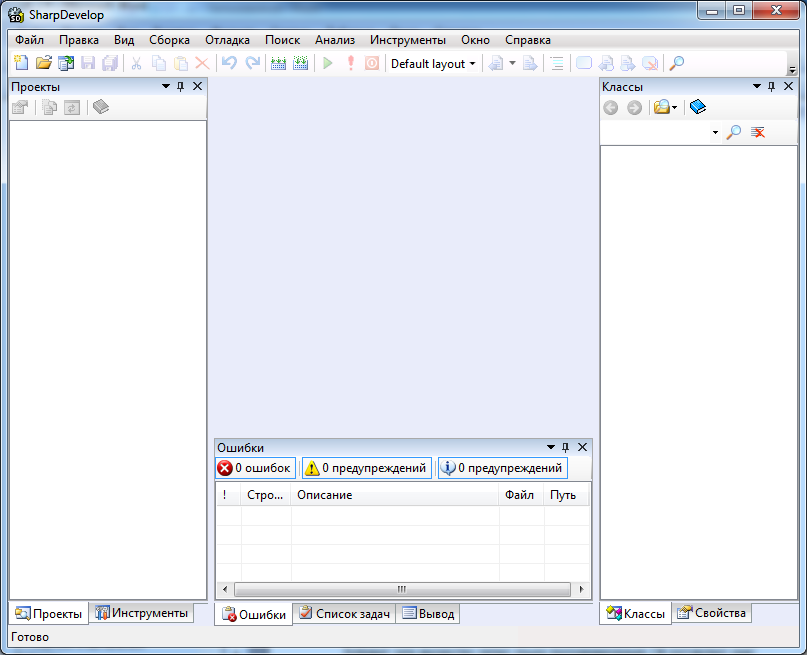Click the Properties icon in Projects panel toolbar
807x655 pixels.
click(x=21, y=107)
